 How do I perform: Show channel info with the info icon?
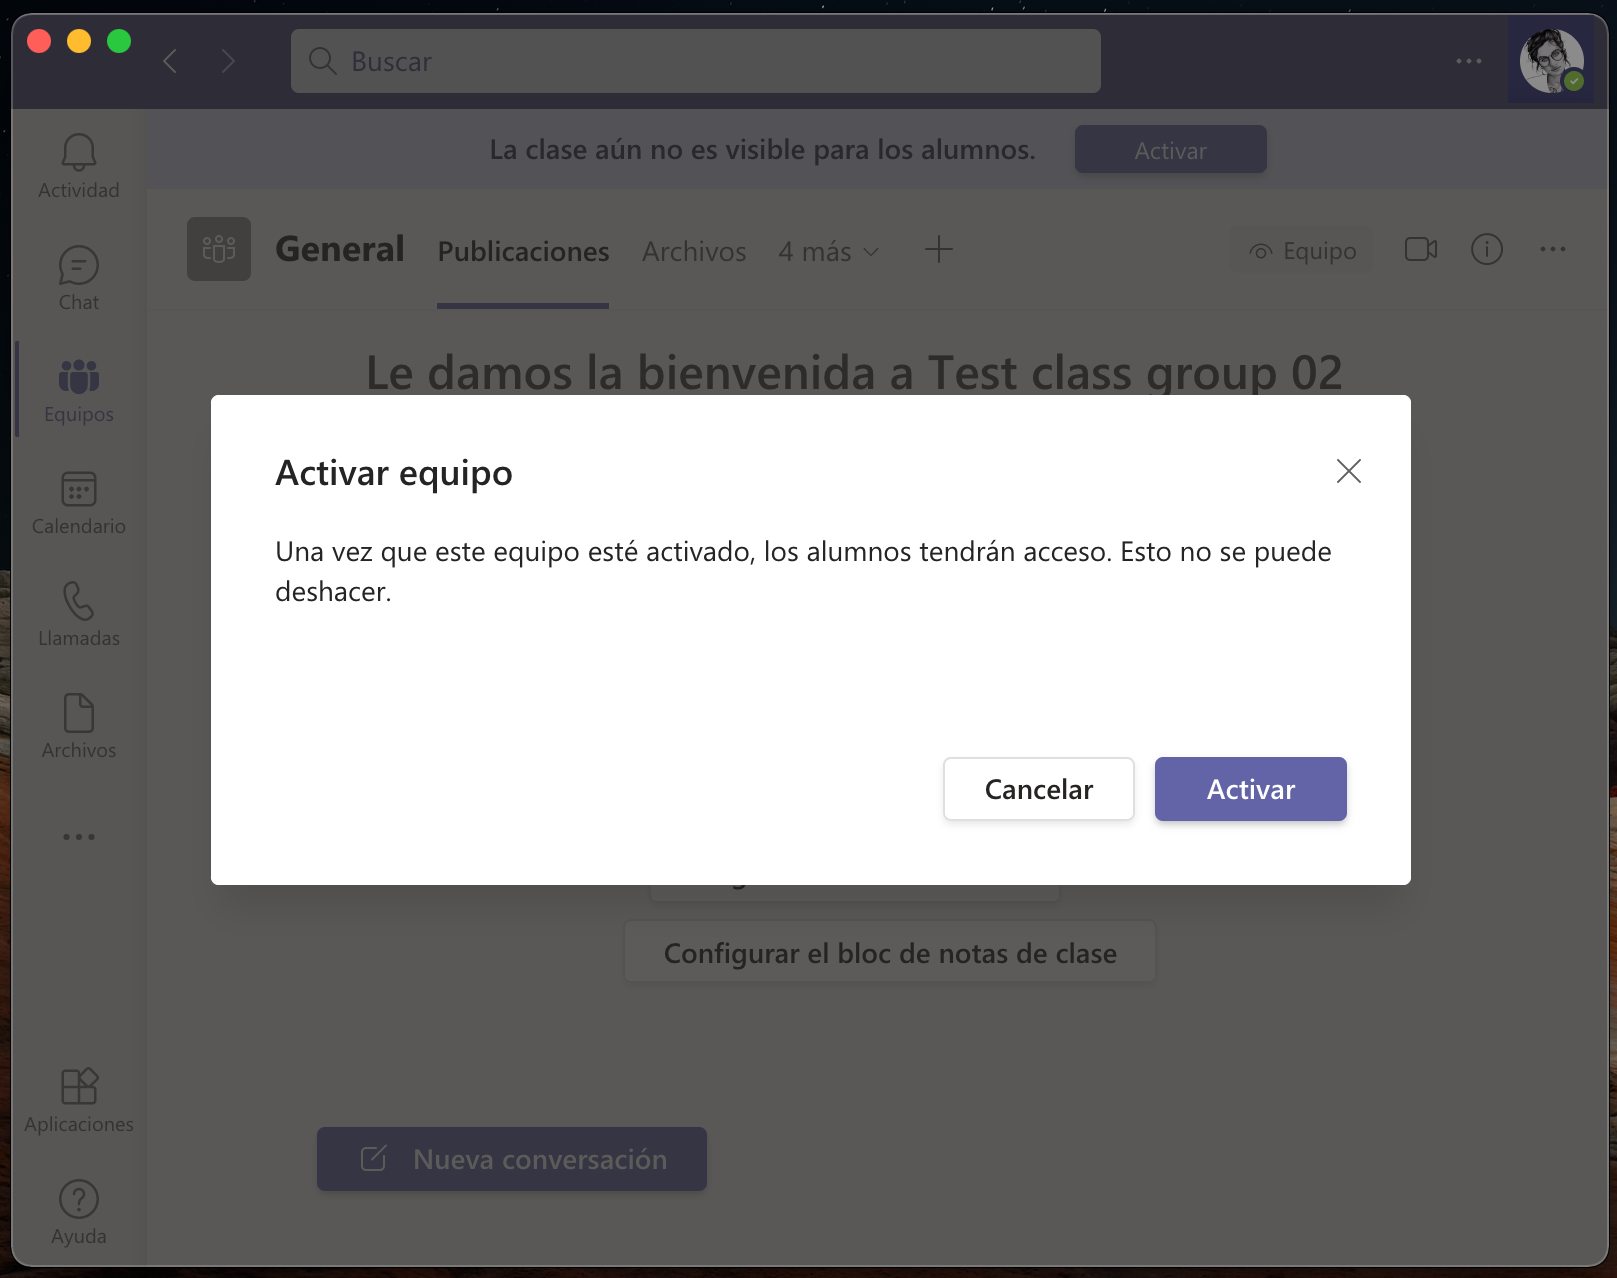pos(1486,249)
